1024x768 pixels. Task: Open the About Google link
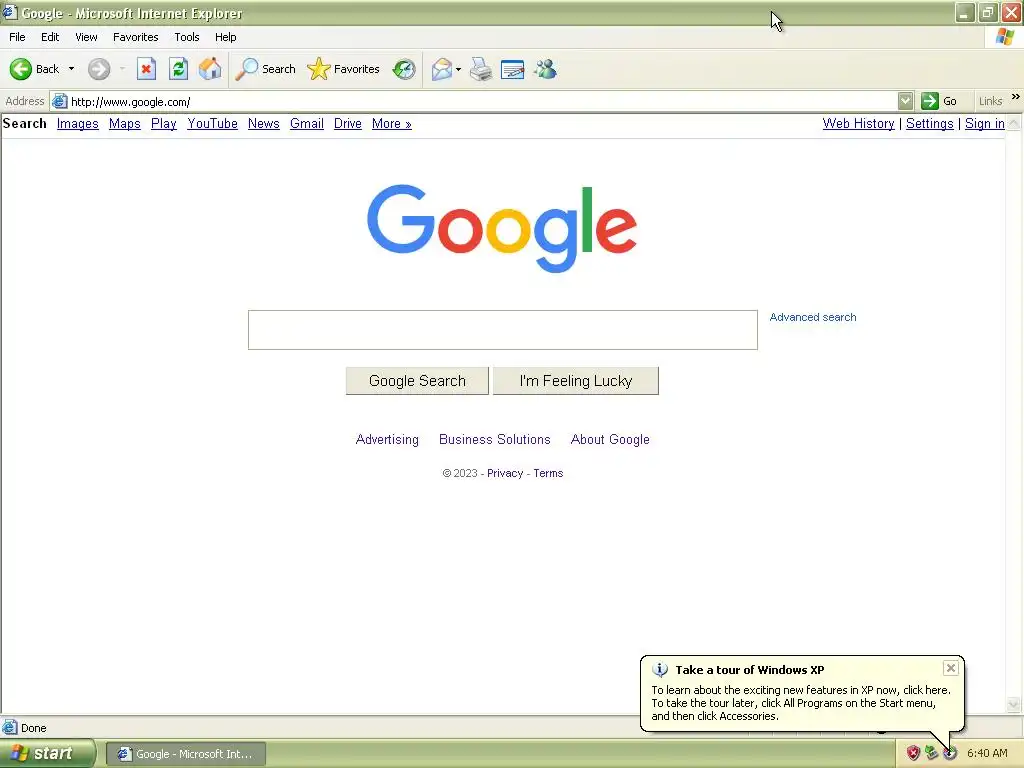tap(610, 440)
